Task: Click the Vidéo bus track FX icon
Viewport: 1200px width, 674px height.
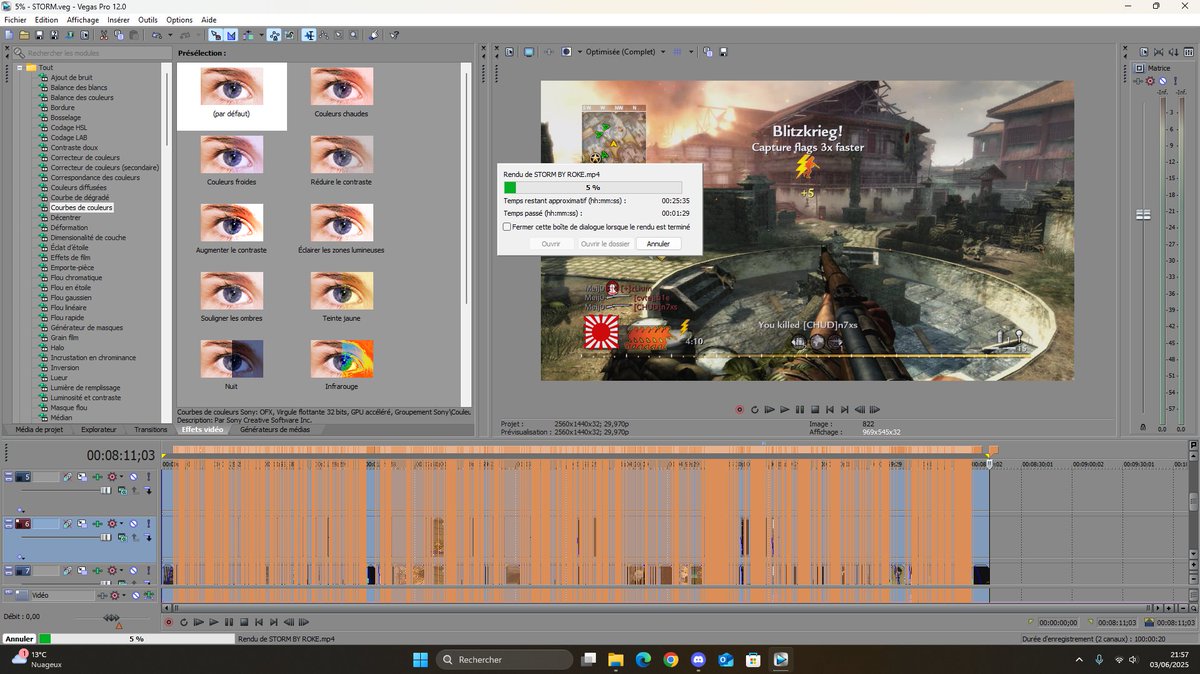Action: tap(102, 595)
